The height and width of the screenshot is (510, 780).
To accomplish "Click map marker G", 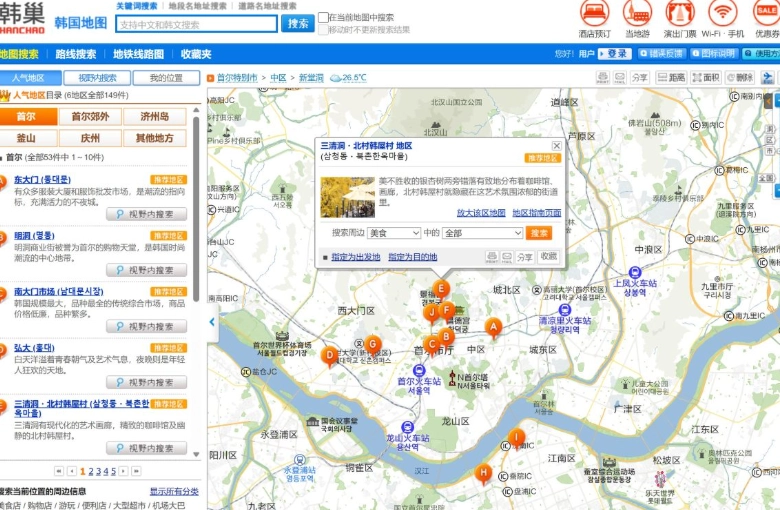I will pos(372,344).
